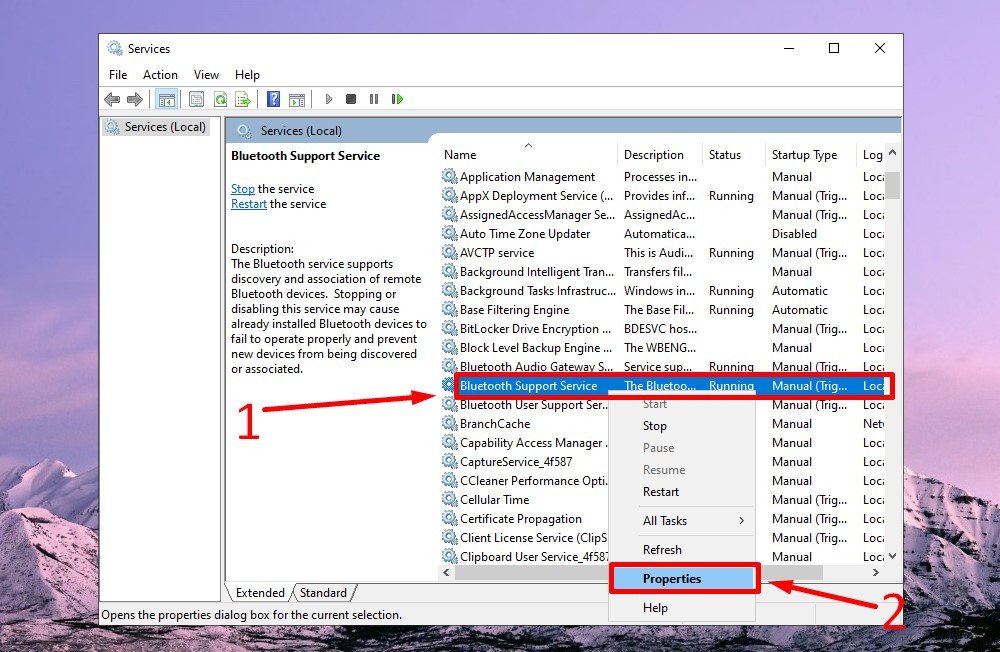Click the Stop the service link

(x=243, y=189)
